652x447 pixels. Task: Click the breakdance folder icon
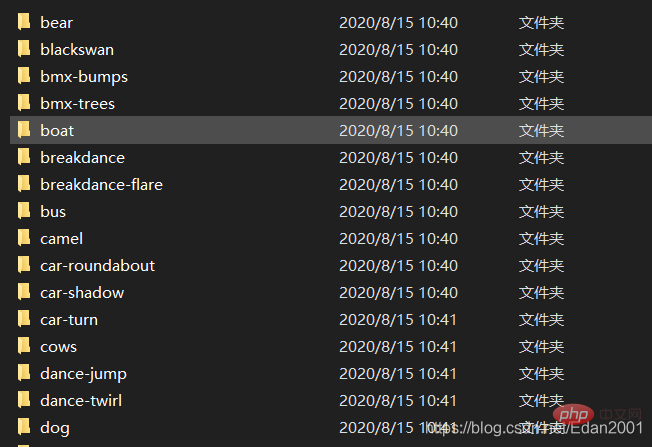[x=24, y=157]
